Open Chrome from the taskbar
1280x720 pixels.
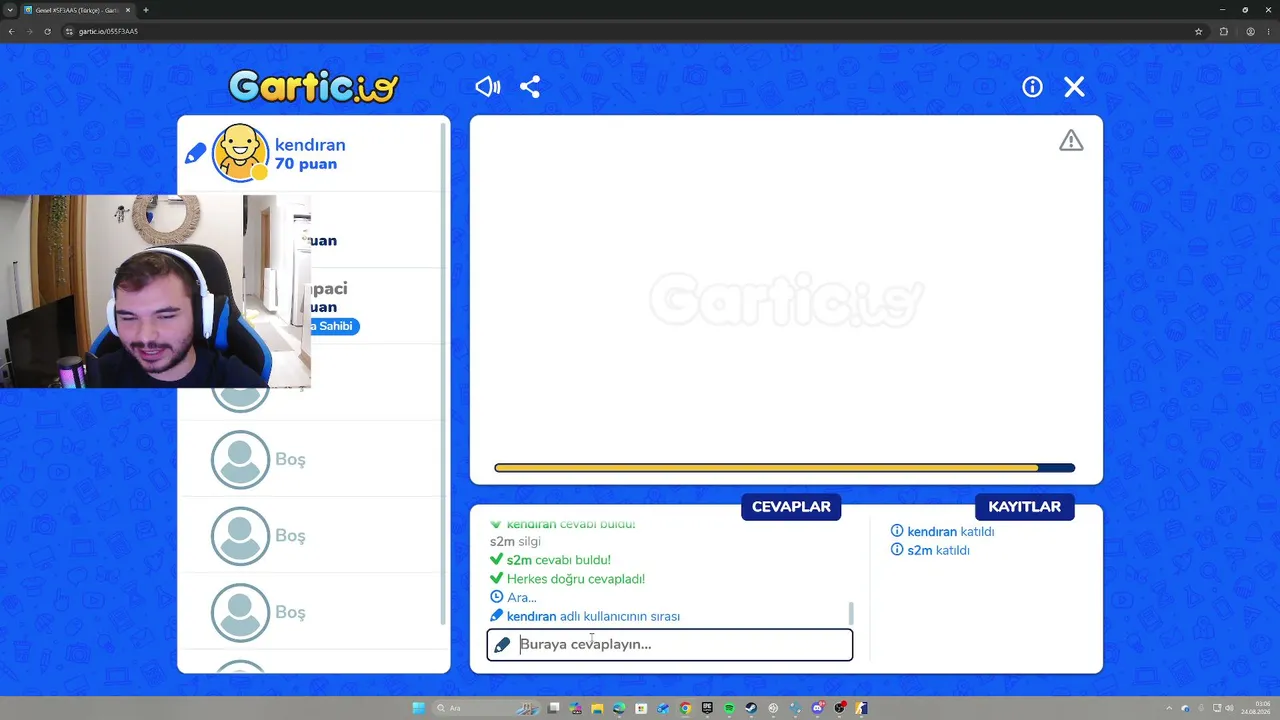[x=685, y=708]
